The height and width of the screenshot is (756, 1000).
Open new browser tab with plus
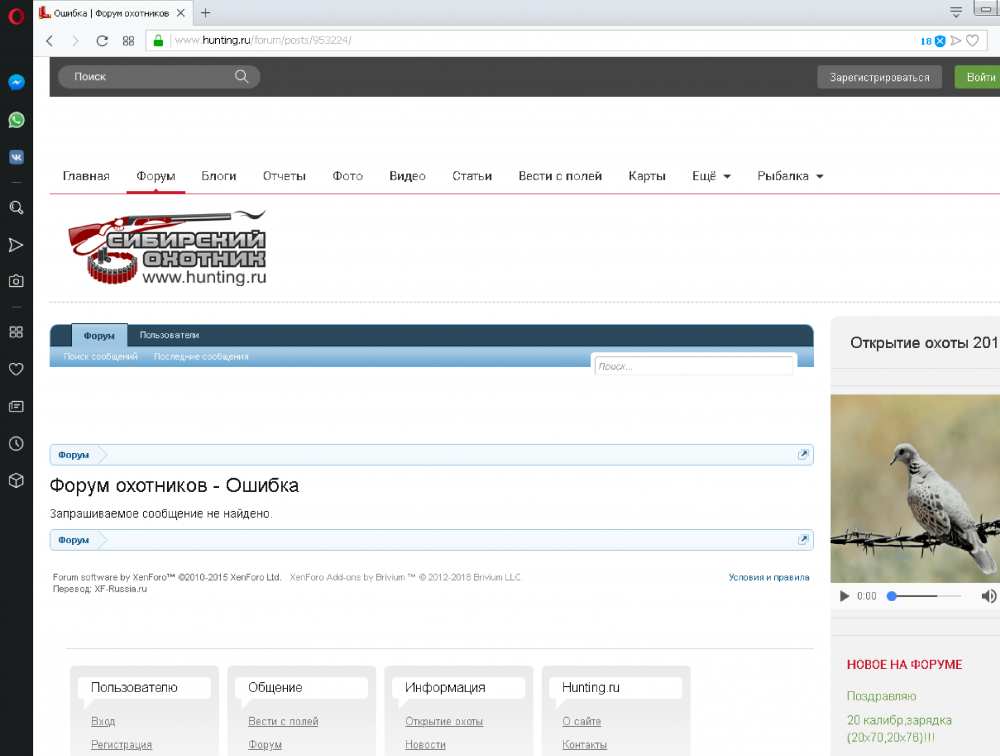point(206,13)
